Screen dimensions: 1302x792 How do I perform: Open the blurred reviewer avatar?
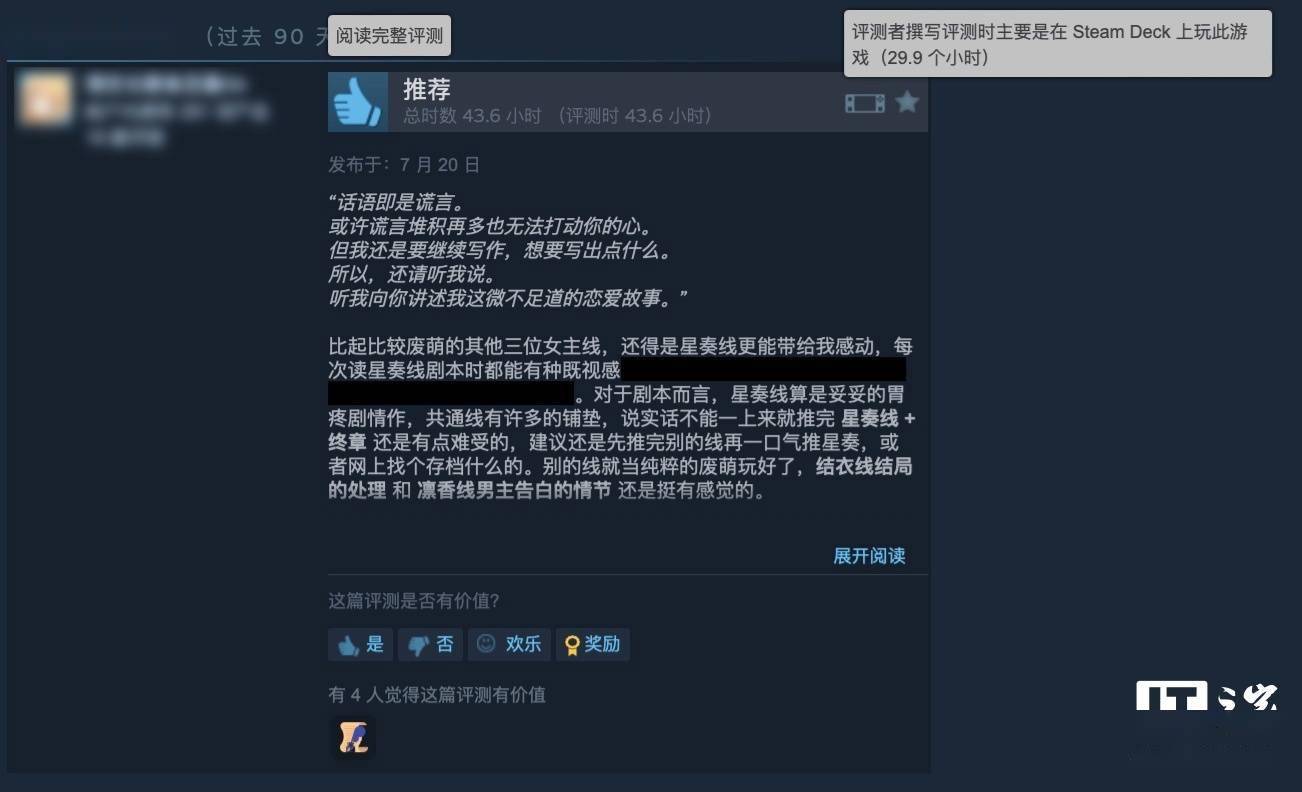pyautogui.click(x=46, y=100)
